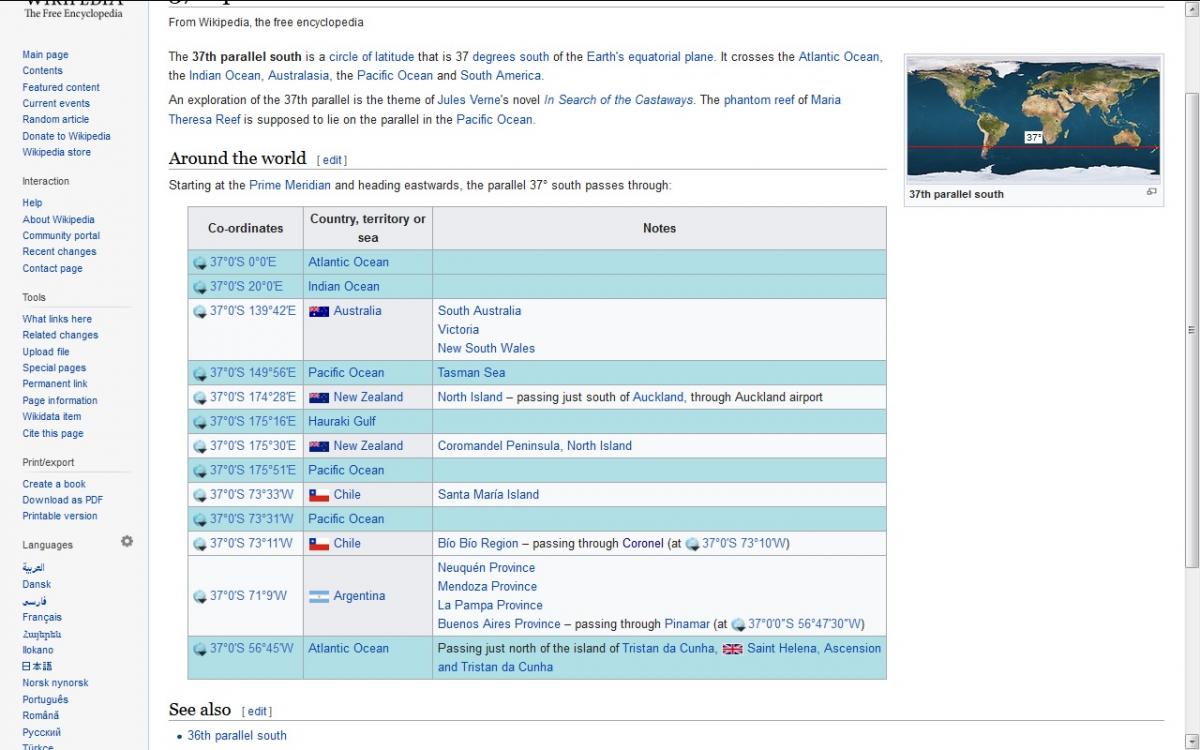Click the Argentina flag icon

319,596
